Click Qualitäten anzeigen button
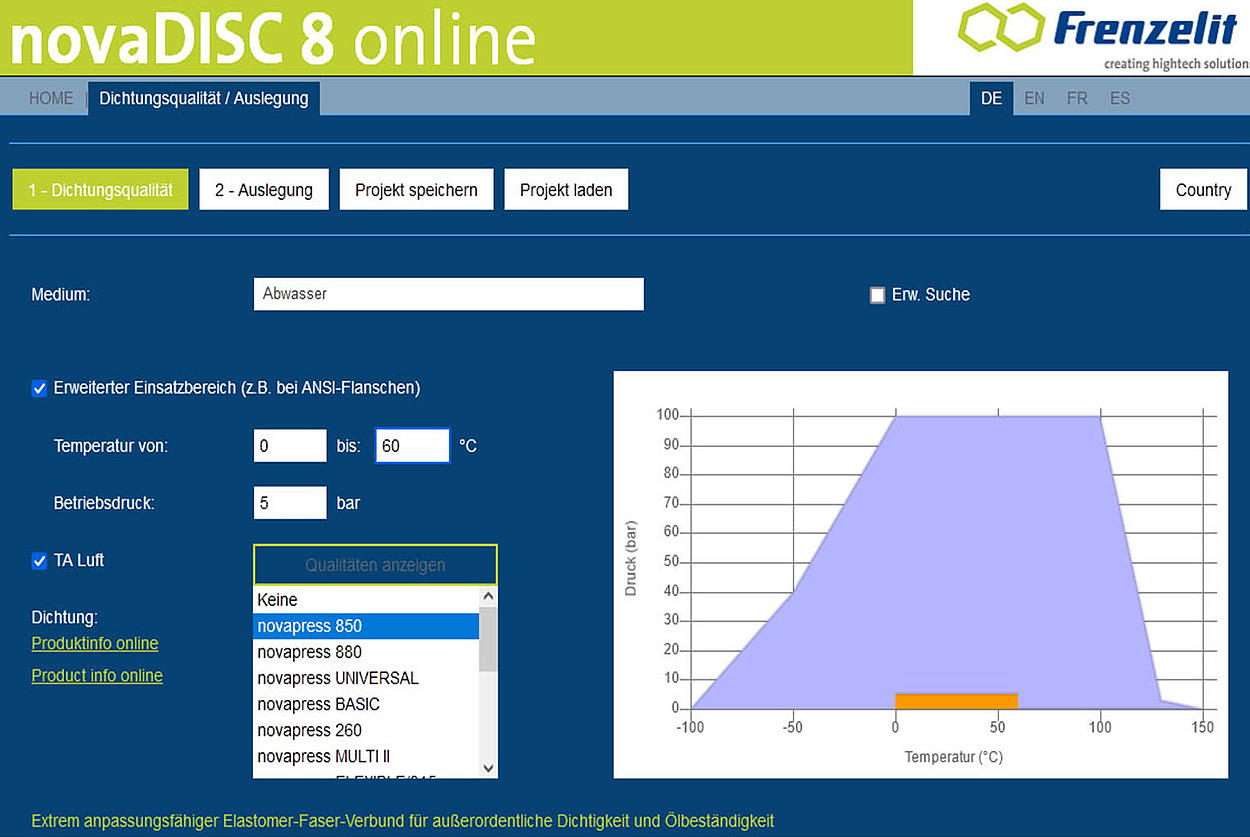 tap(375, 565)
